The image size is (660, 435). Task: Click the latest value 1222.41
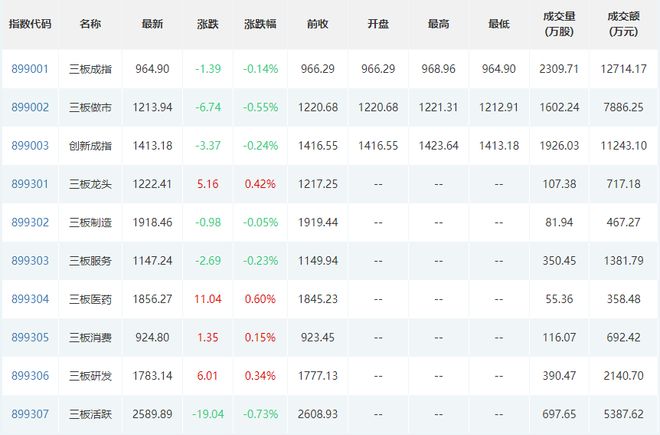152,184
